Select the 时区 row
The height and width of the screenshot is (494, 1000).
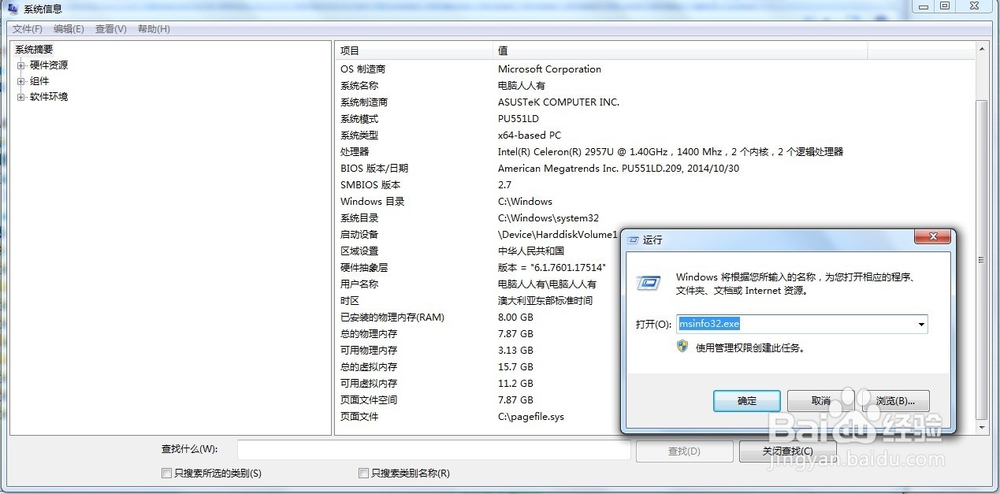(478, 301)
